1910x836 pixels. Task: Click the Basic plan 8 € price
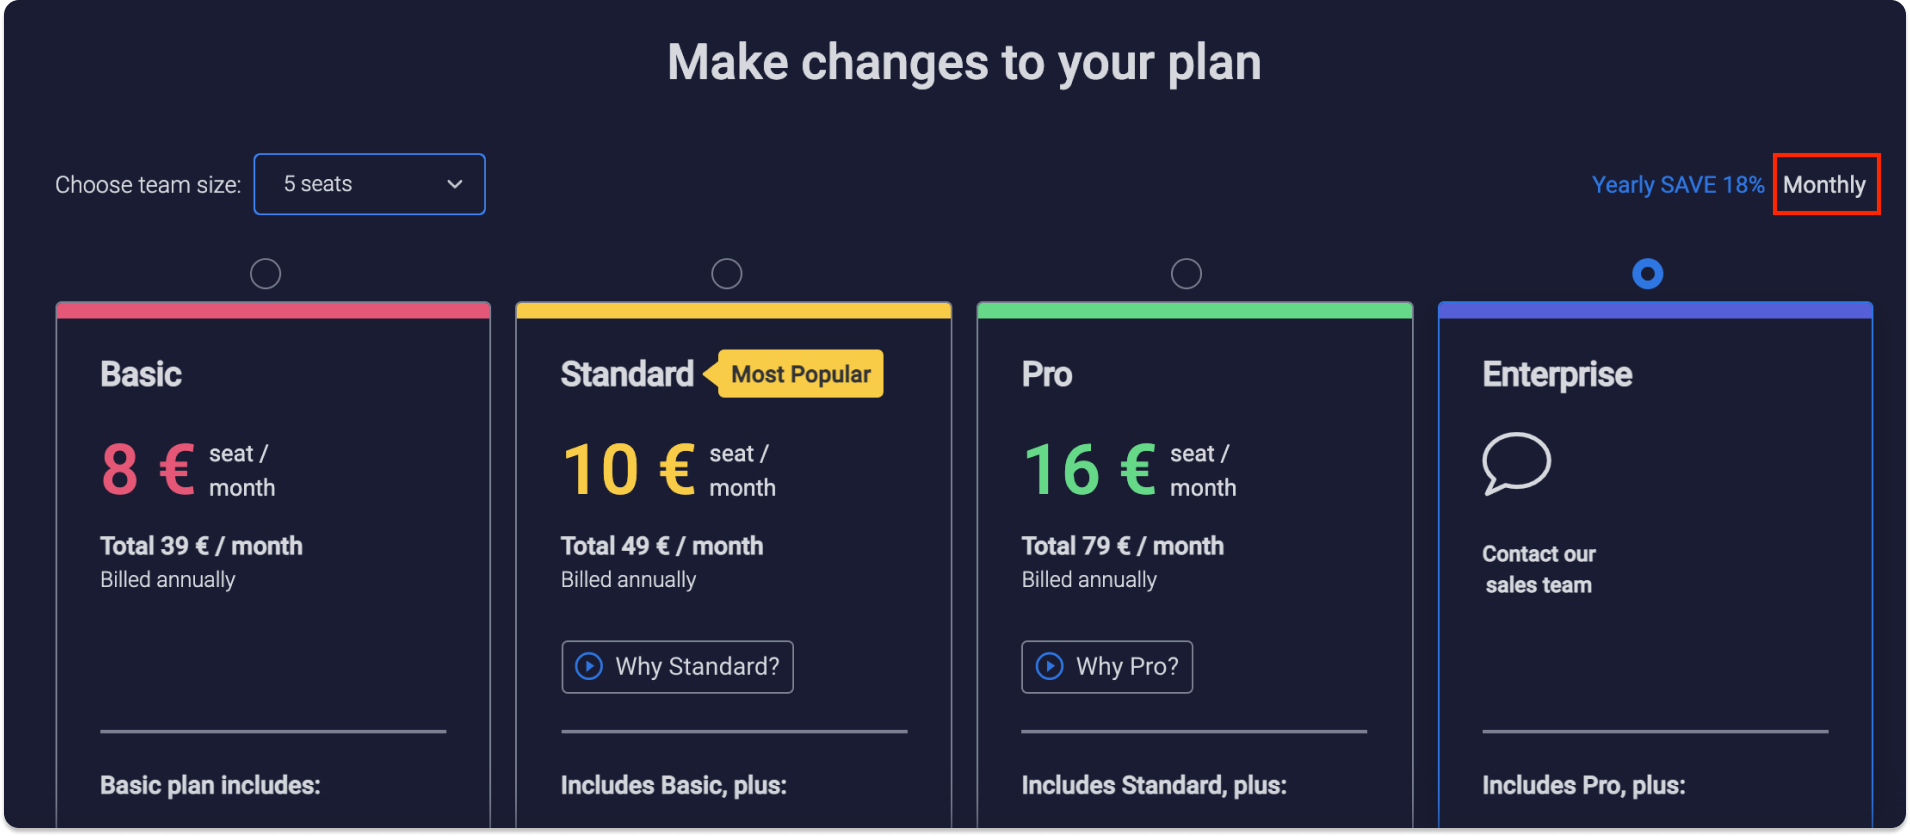(x=148, y=470)
